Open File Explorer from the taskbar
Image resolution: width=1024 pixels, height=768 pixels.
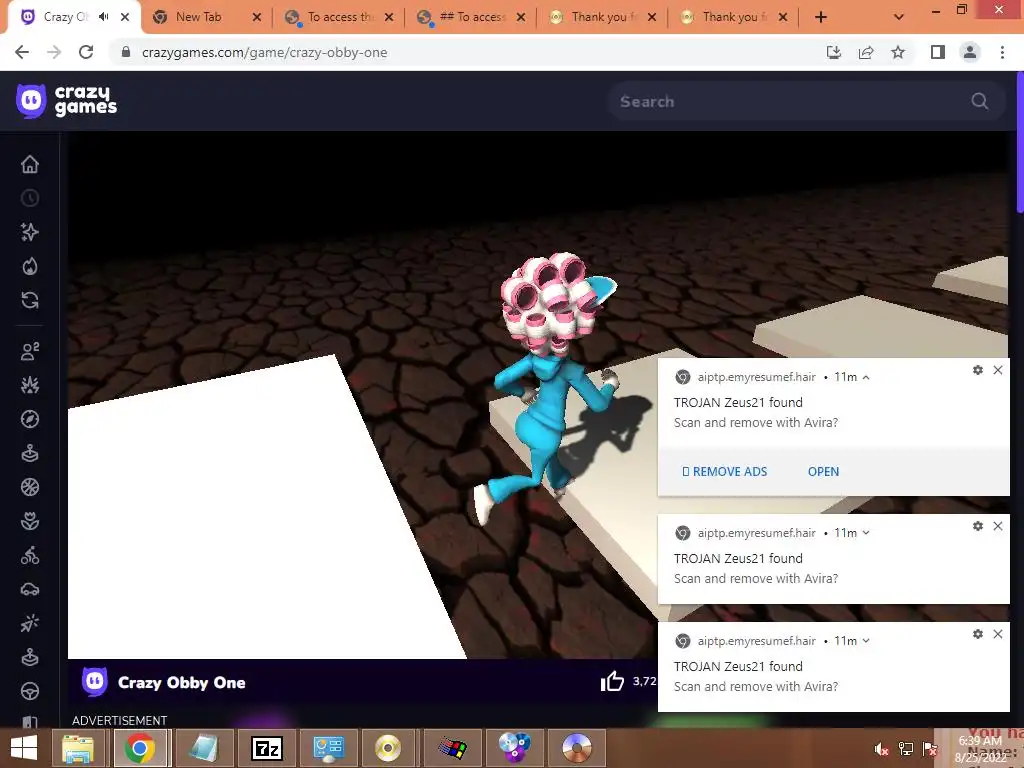pyautogui.click(x=78, y=748)
